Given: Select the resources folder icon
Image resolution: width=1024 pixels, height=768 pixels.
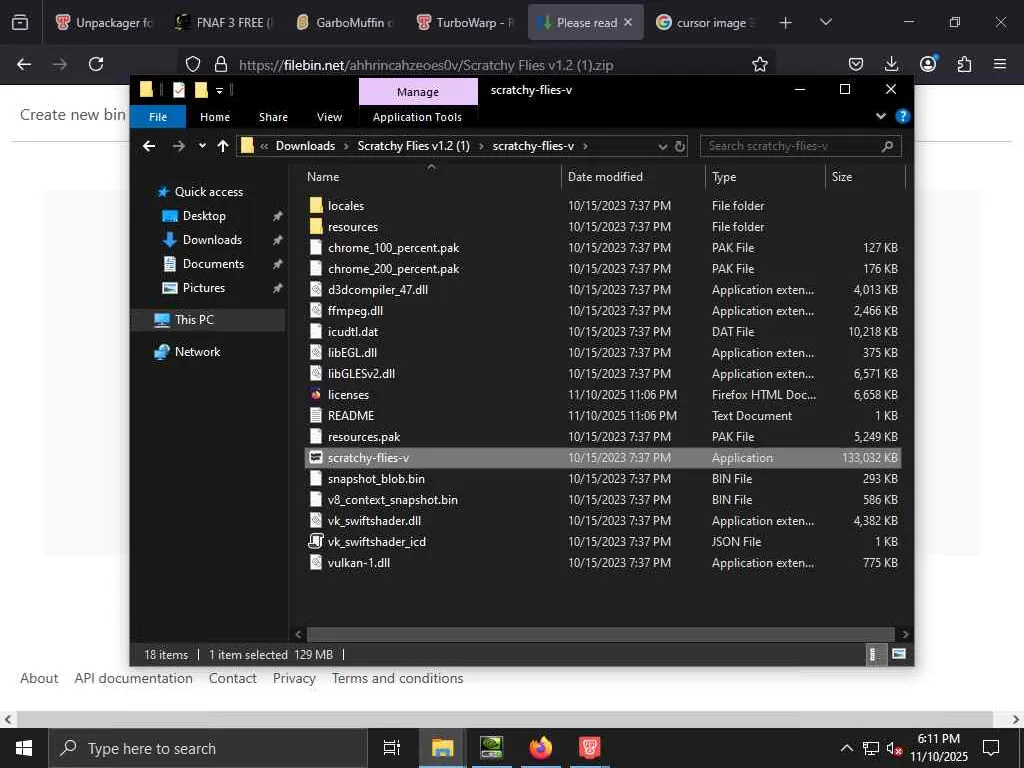Looking at the screenshot, I should click(x=316, y=227).
